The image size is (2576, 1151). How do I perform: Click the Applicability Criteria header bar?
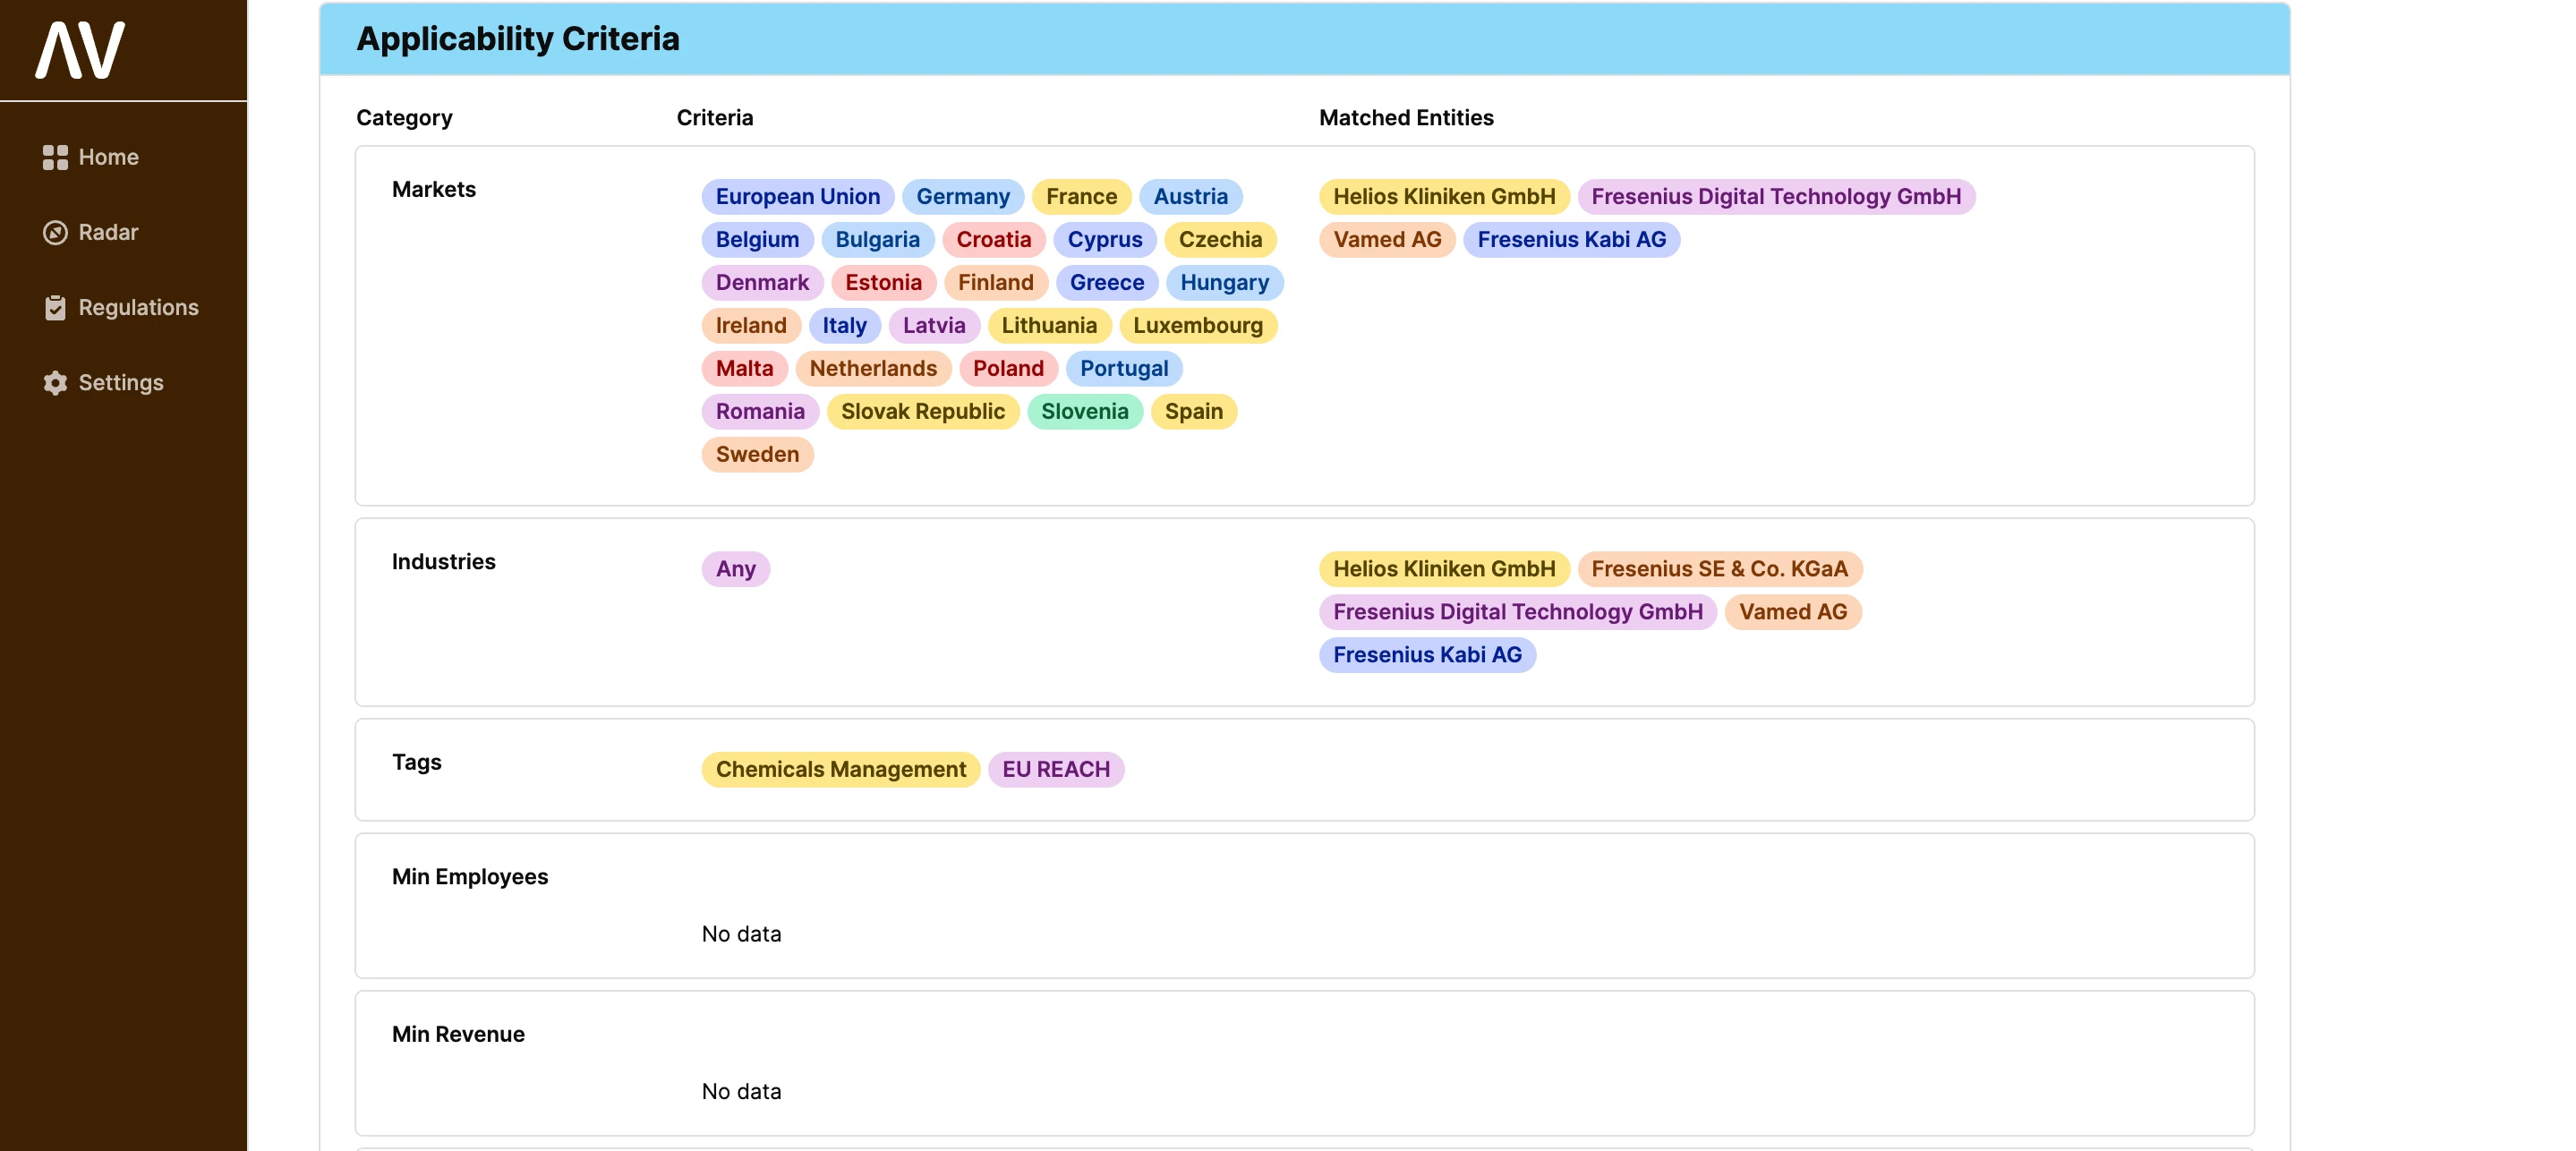point(1303,39)
